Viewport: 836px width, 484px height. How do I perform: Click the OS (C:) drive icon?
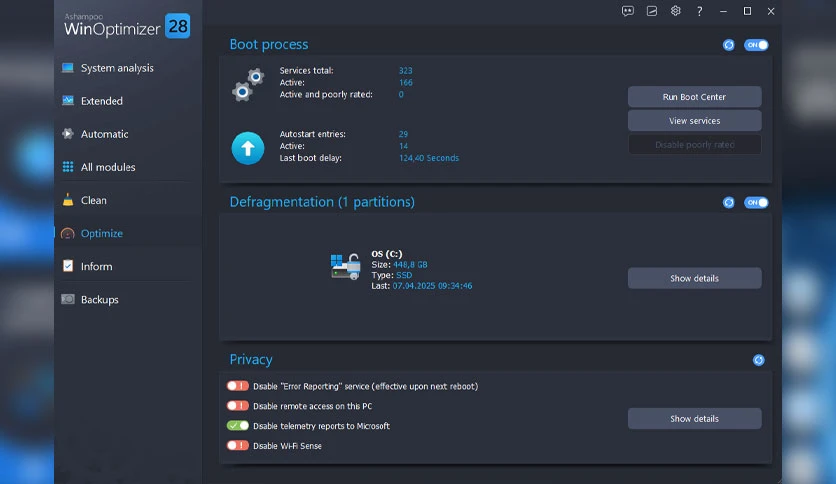[345, 267]
